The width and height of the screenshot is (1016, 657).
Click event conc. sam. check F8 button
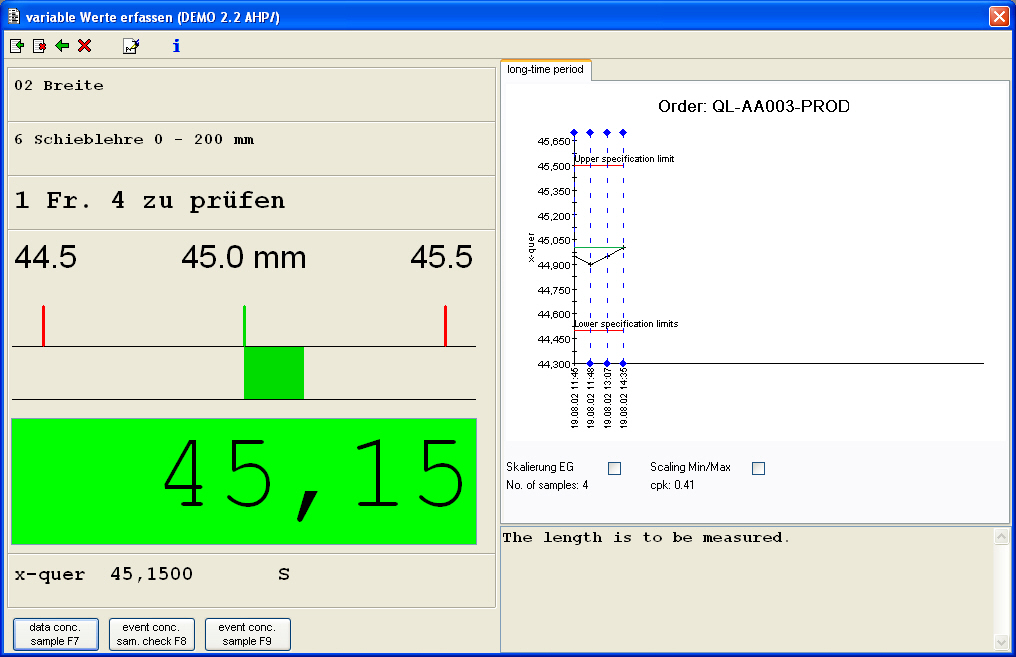[152, 634]
